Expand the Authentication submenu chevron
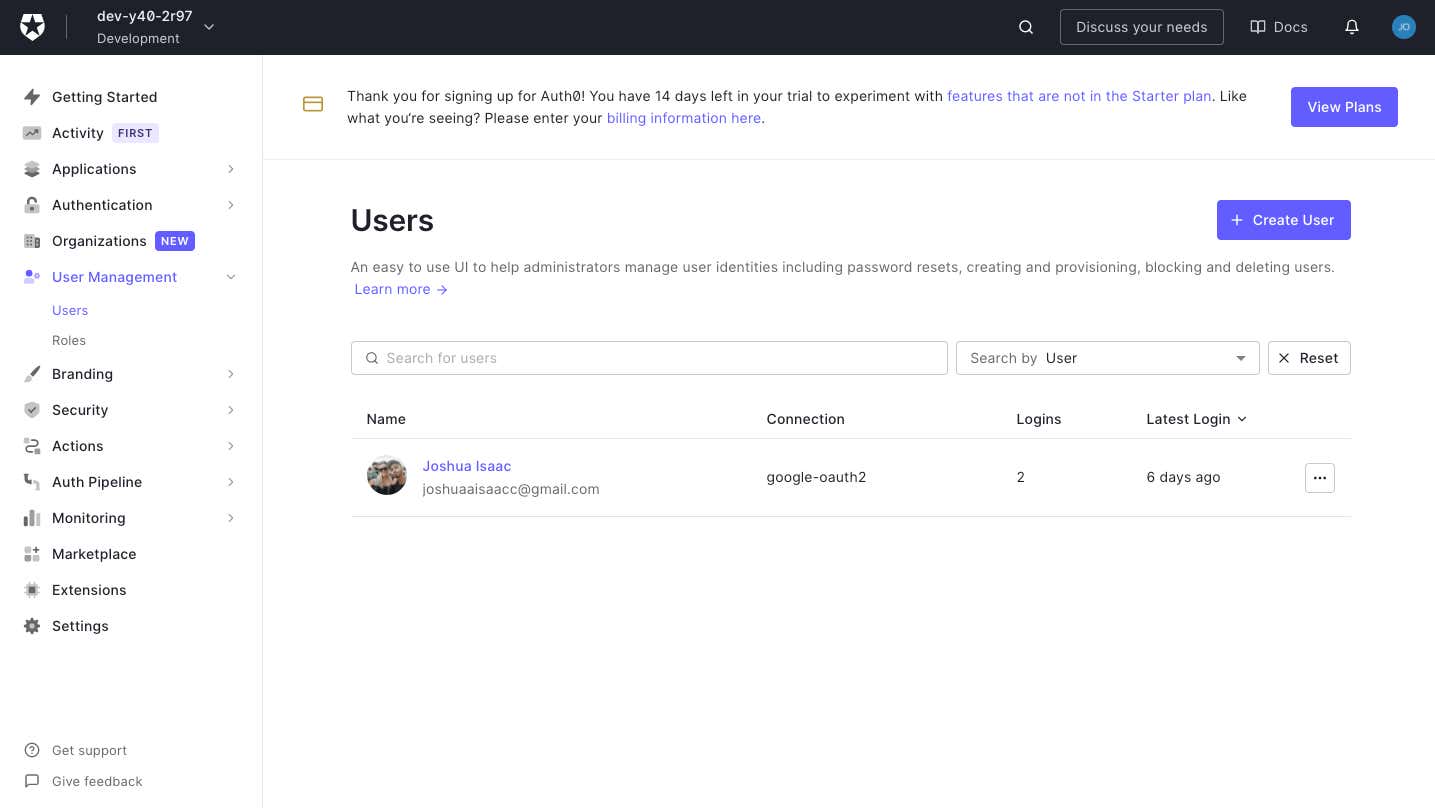1435x808 pixels. point(231,205)
